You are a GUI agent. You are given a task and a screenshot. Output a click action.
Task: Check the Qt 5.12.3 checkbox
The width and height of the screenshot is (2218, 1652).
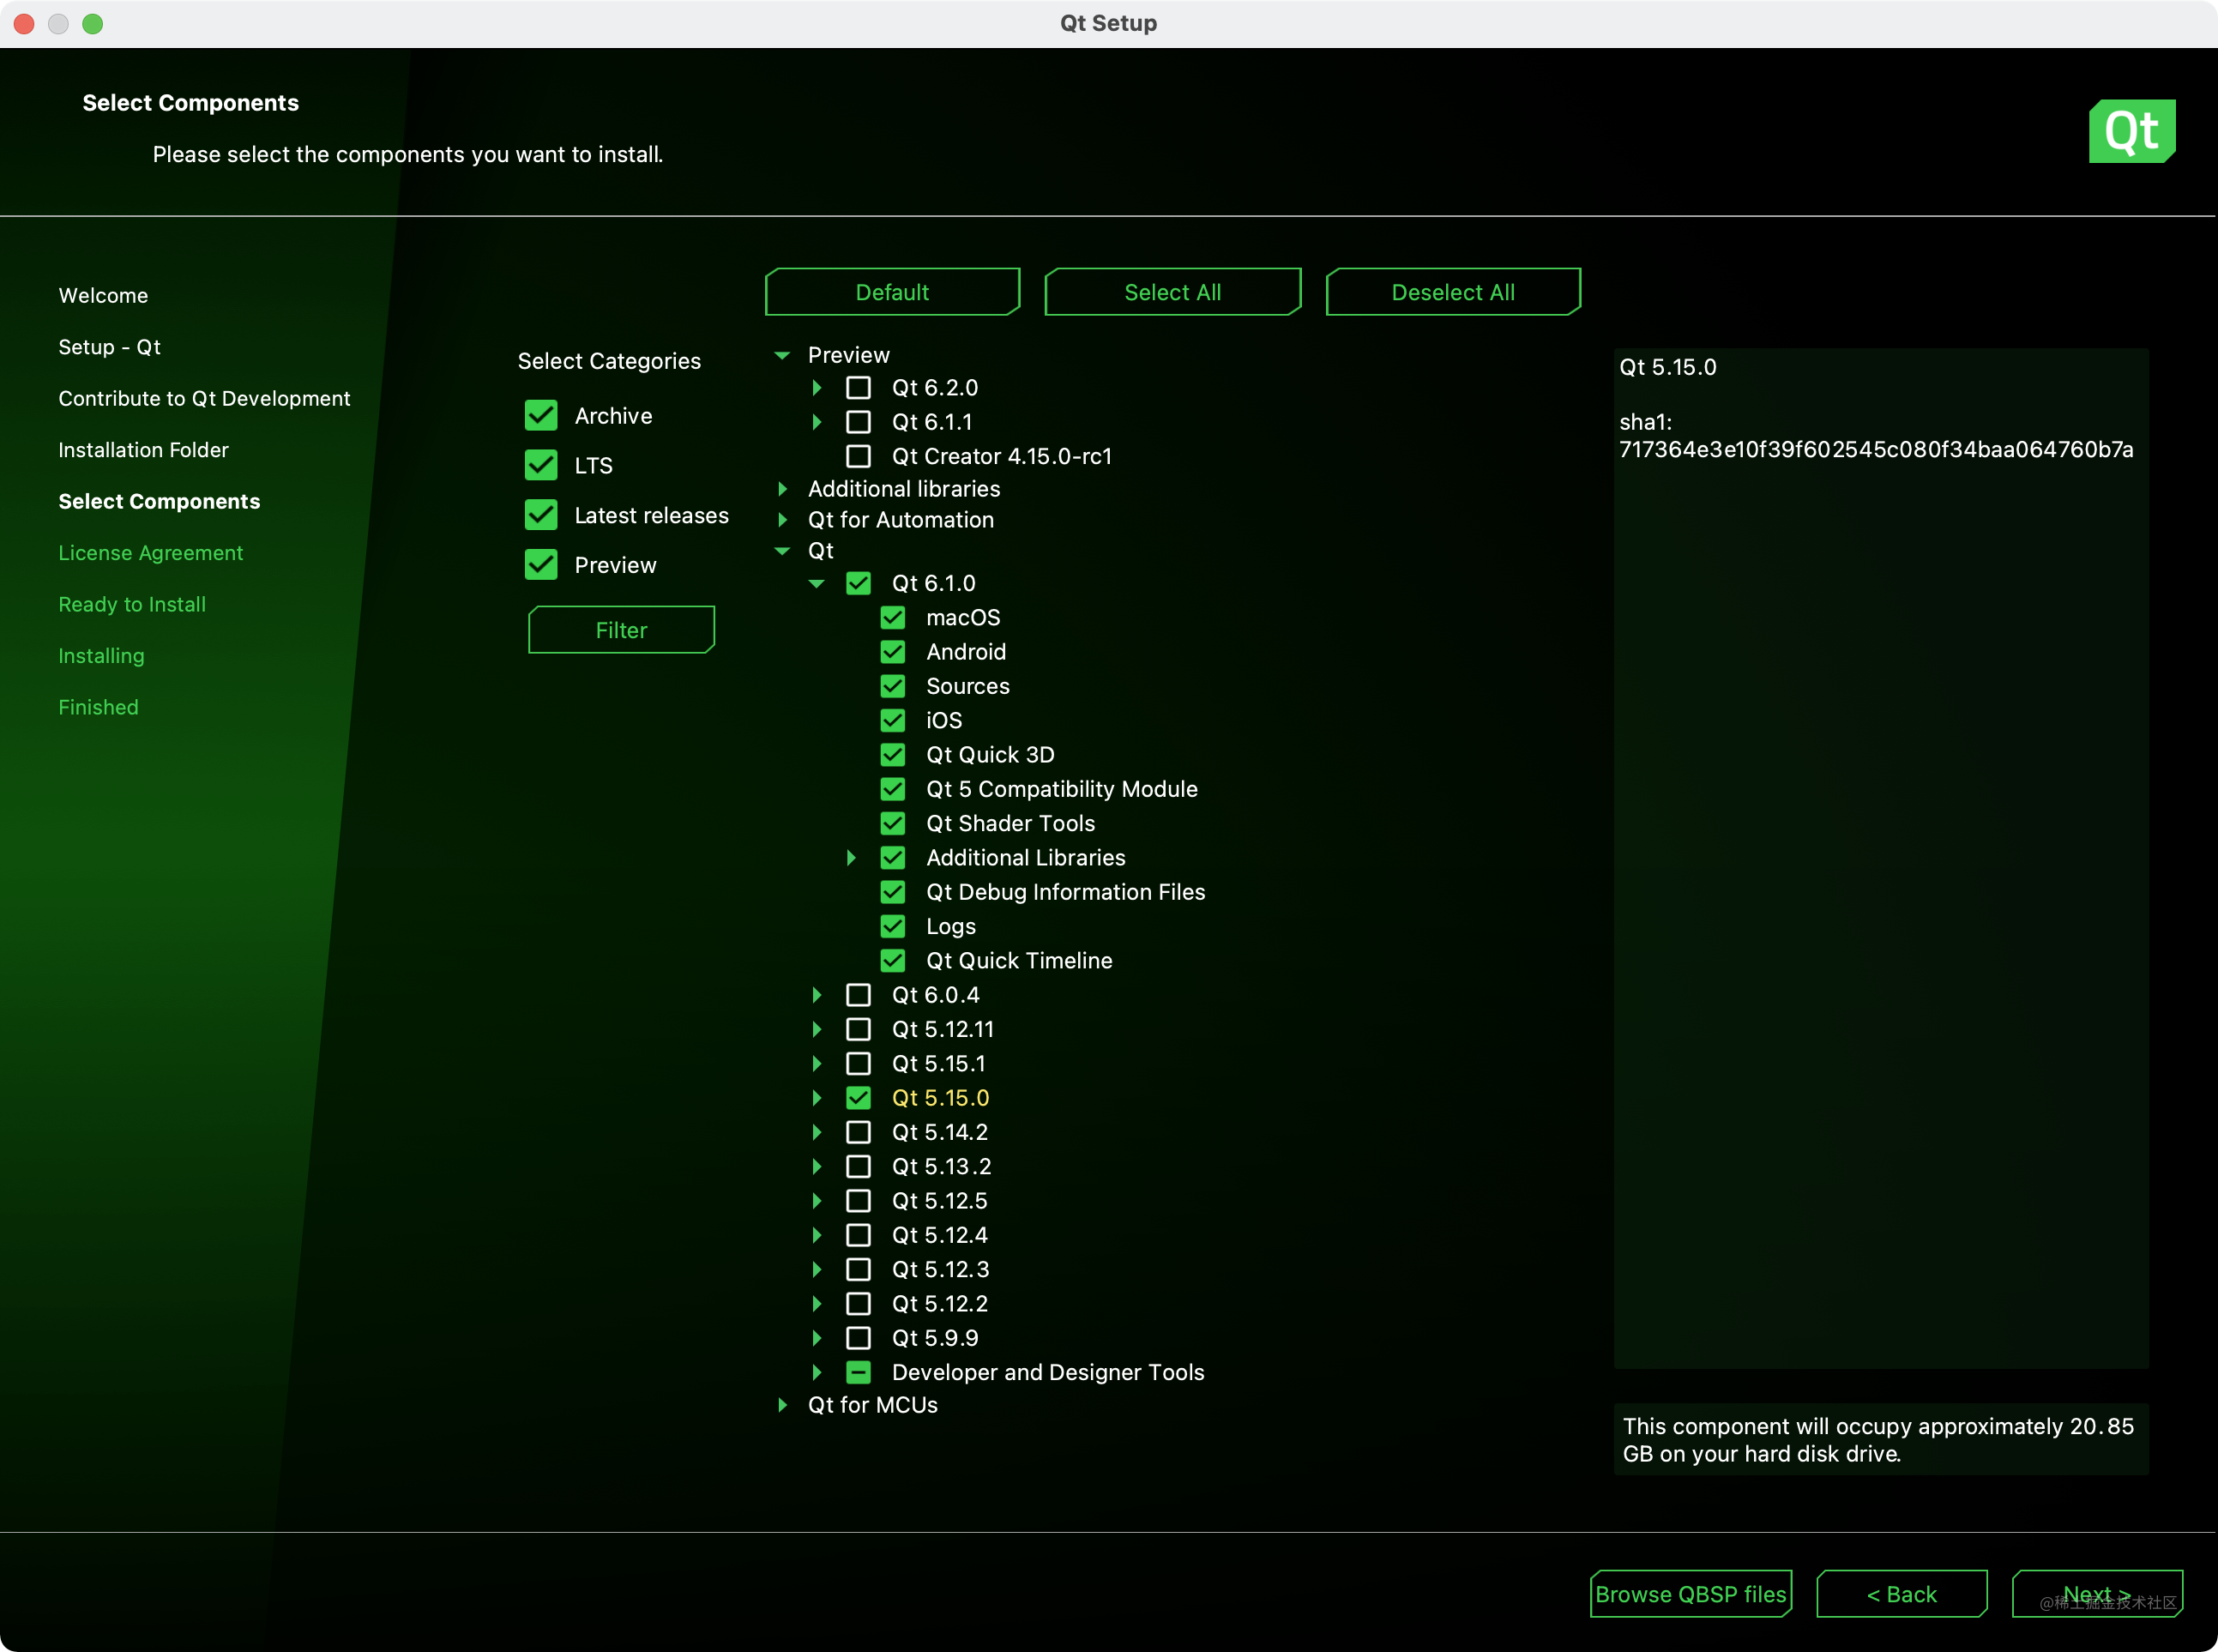(858, 1269)
